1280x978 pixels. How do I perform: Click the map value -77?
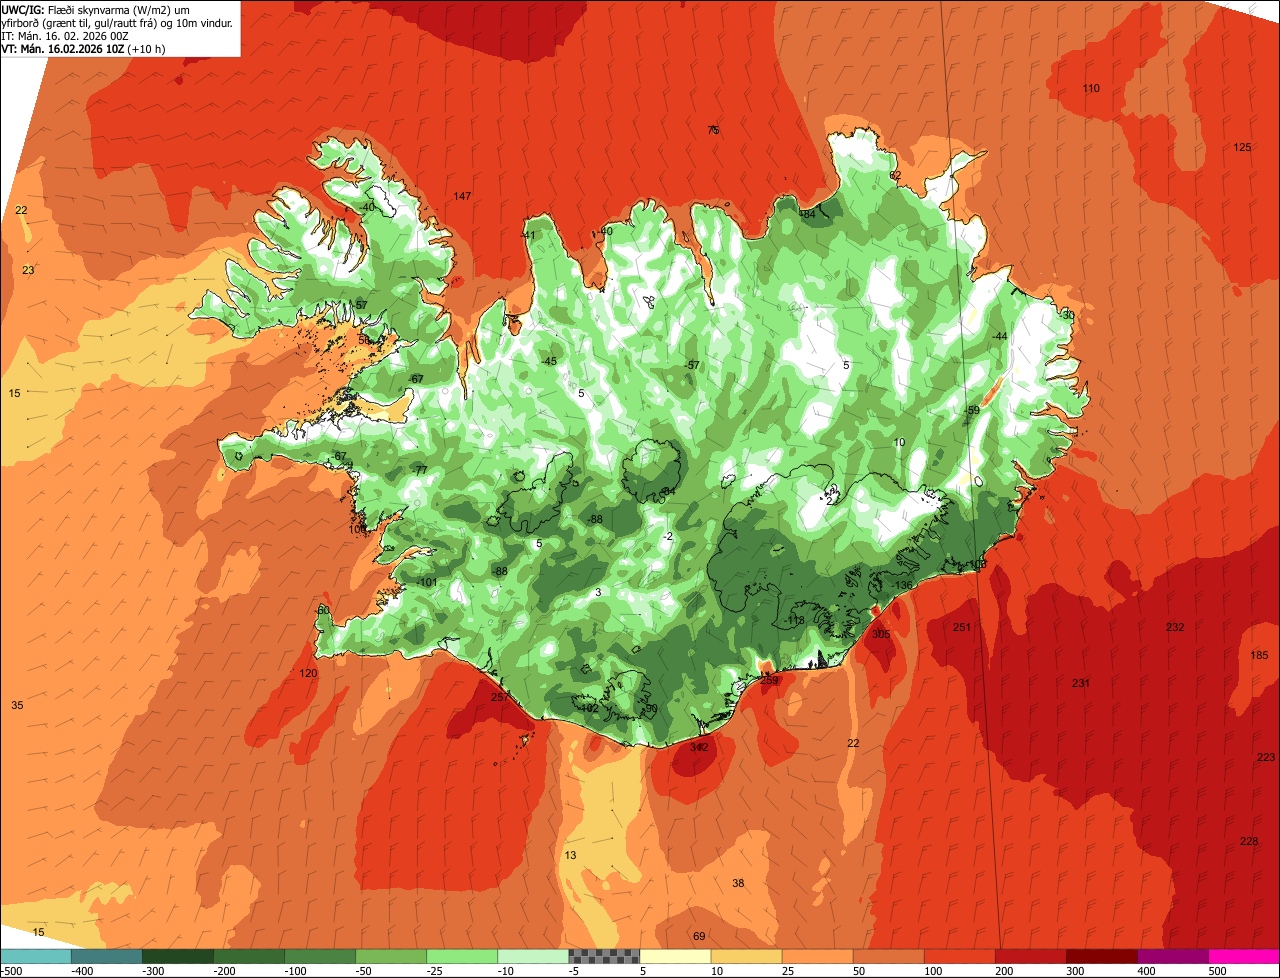point(420,471)
